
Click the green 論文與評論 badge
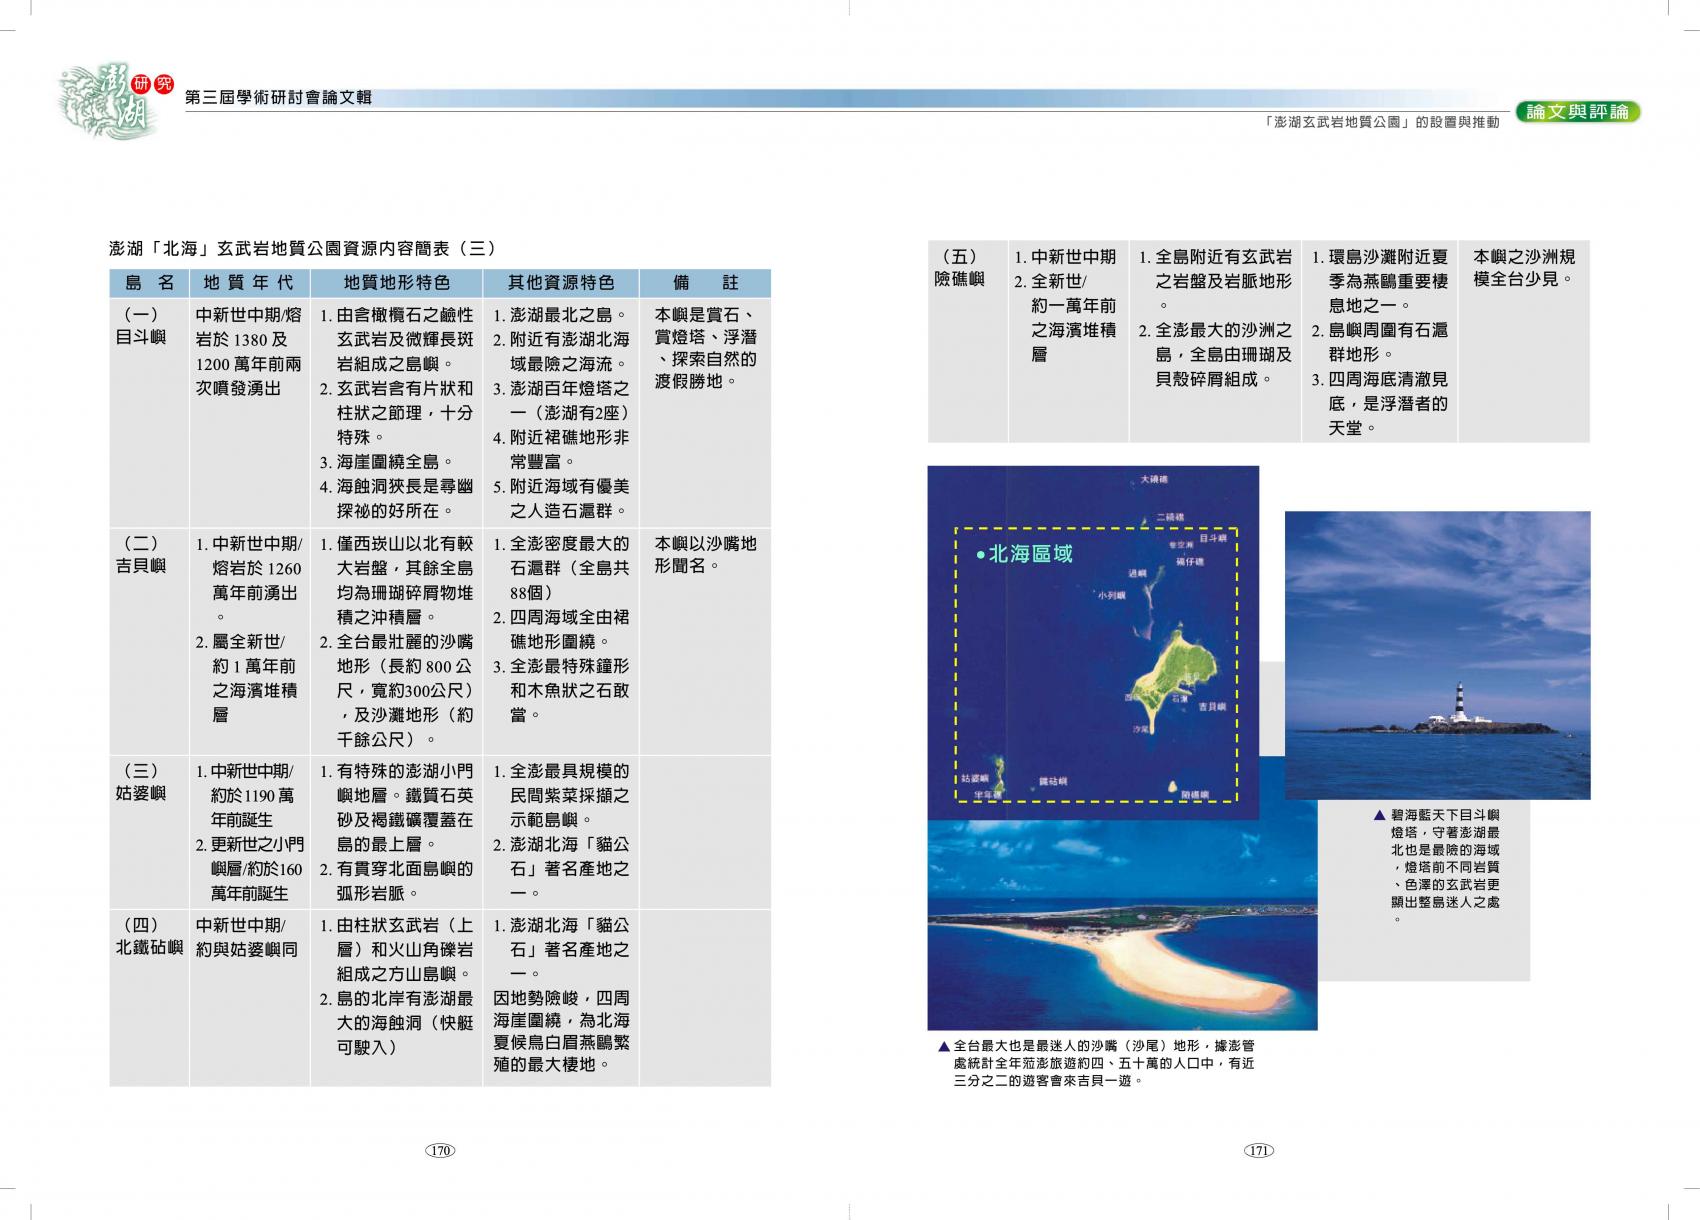(1577, 112)
